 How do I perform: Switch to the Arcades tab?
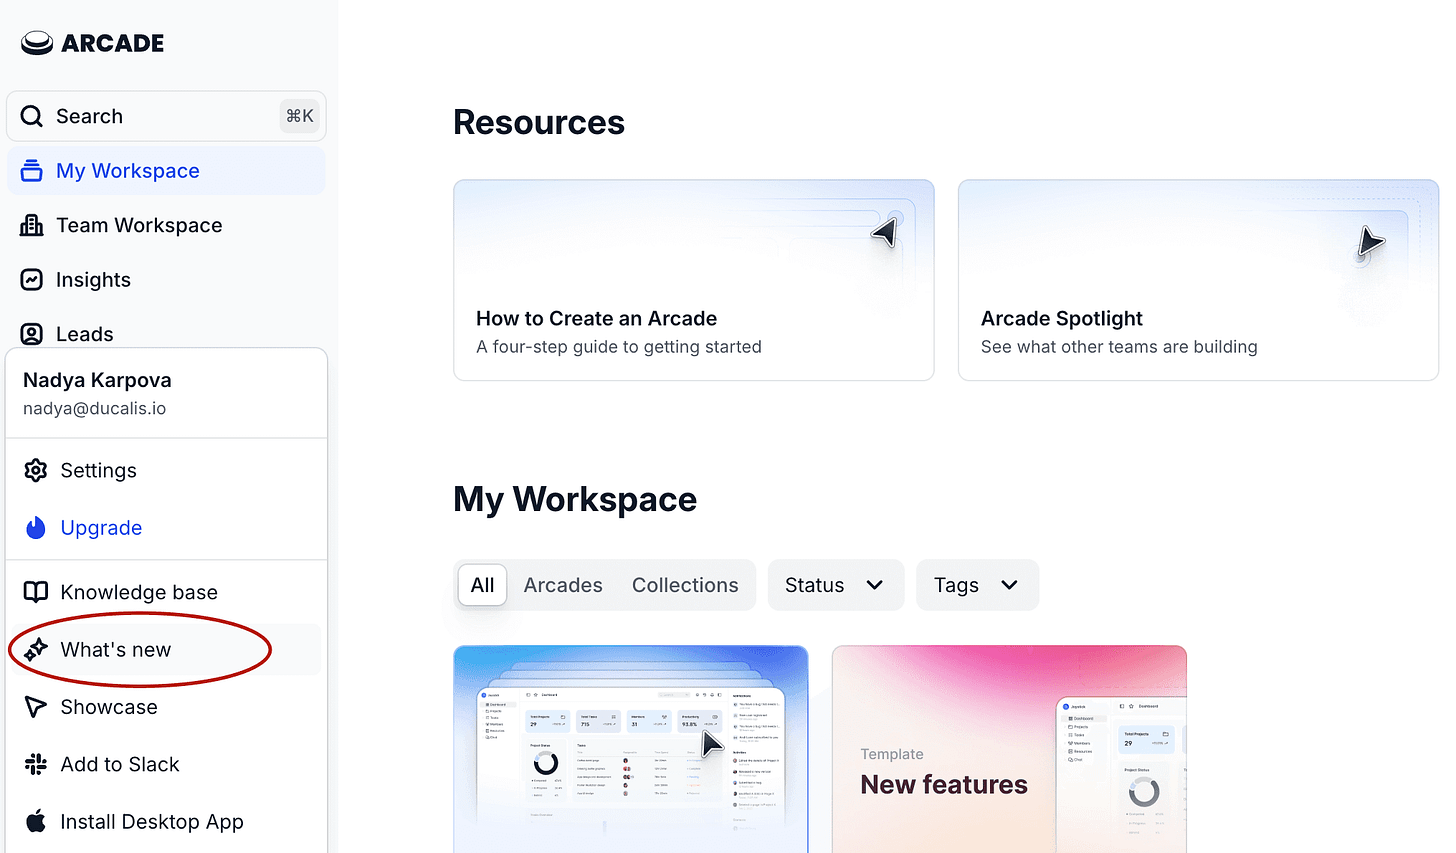tap(563, 585)
